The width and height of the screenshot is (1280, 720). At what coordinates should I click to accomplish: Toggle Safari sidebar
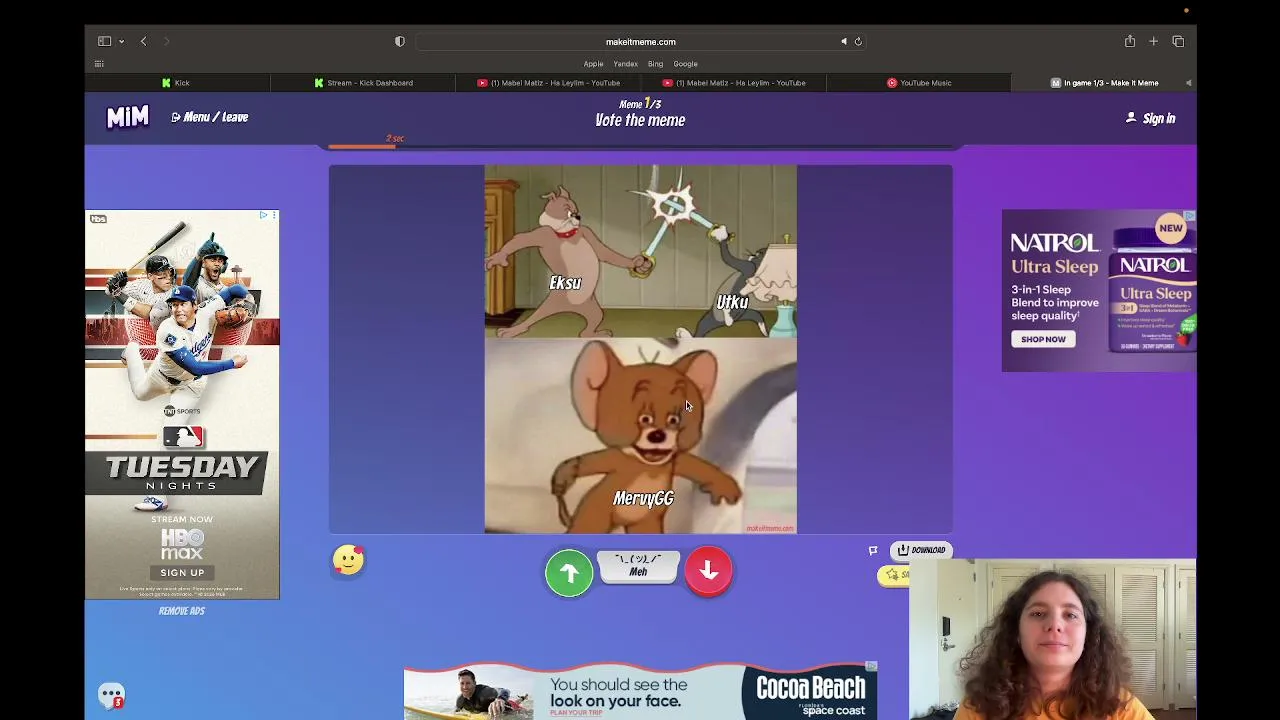click(104, 41)
